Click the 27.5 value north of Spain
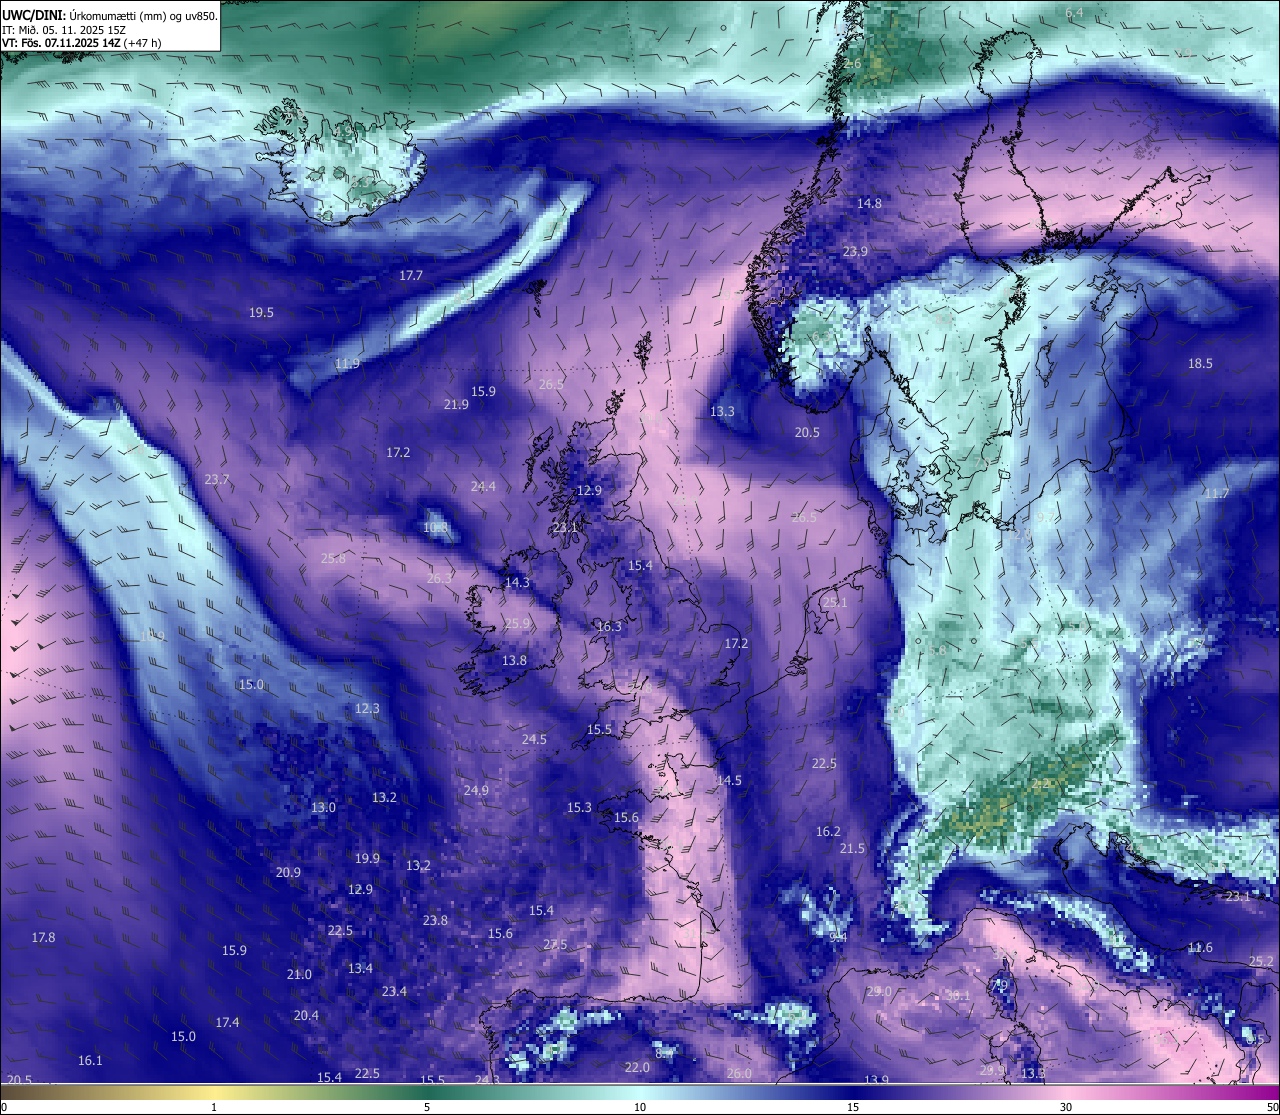The width and height of the screenshot is (1280, 1115). click(555, 945)
